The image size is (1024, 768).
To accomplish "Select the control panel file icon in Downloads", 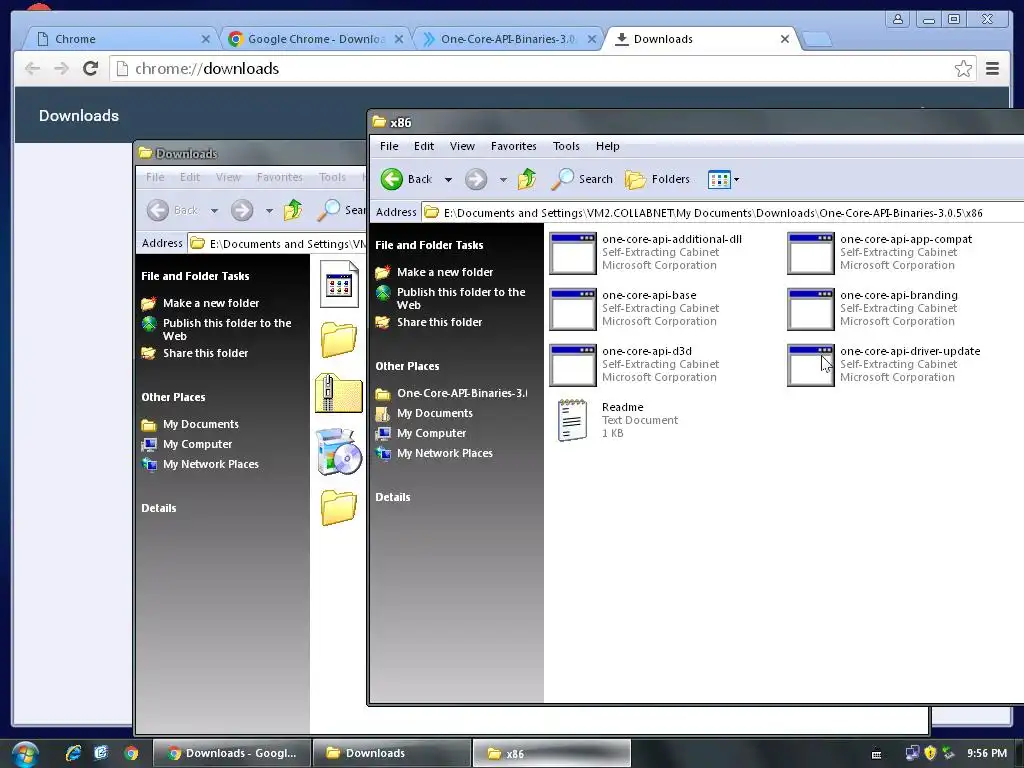I will [339, 284].
